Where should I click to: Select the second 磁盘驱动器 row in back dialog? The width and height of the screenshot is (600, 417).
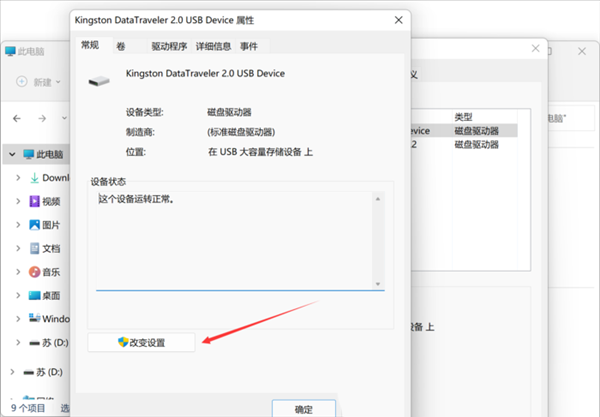tap(465, 145)
